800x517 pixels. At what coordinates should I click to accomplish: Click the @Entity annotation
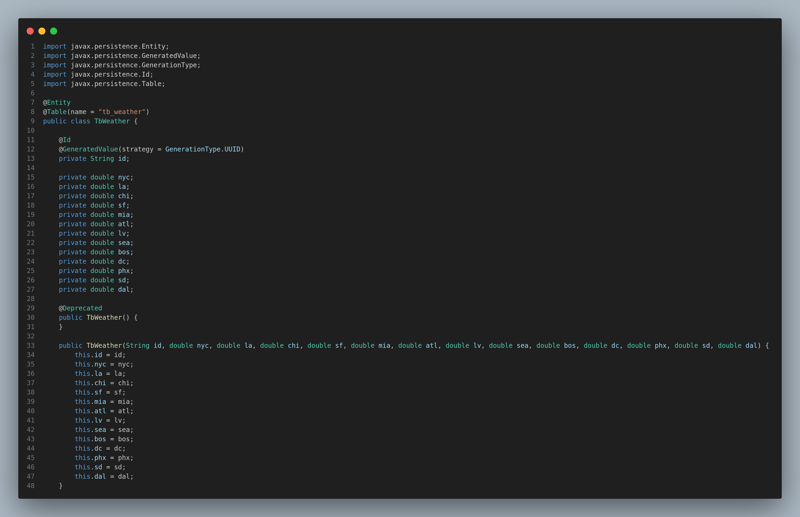(x=57, y=102)
